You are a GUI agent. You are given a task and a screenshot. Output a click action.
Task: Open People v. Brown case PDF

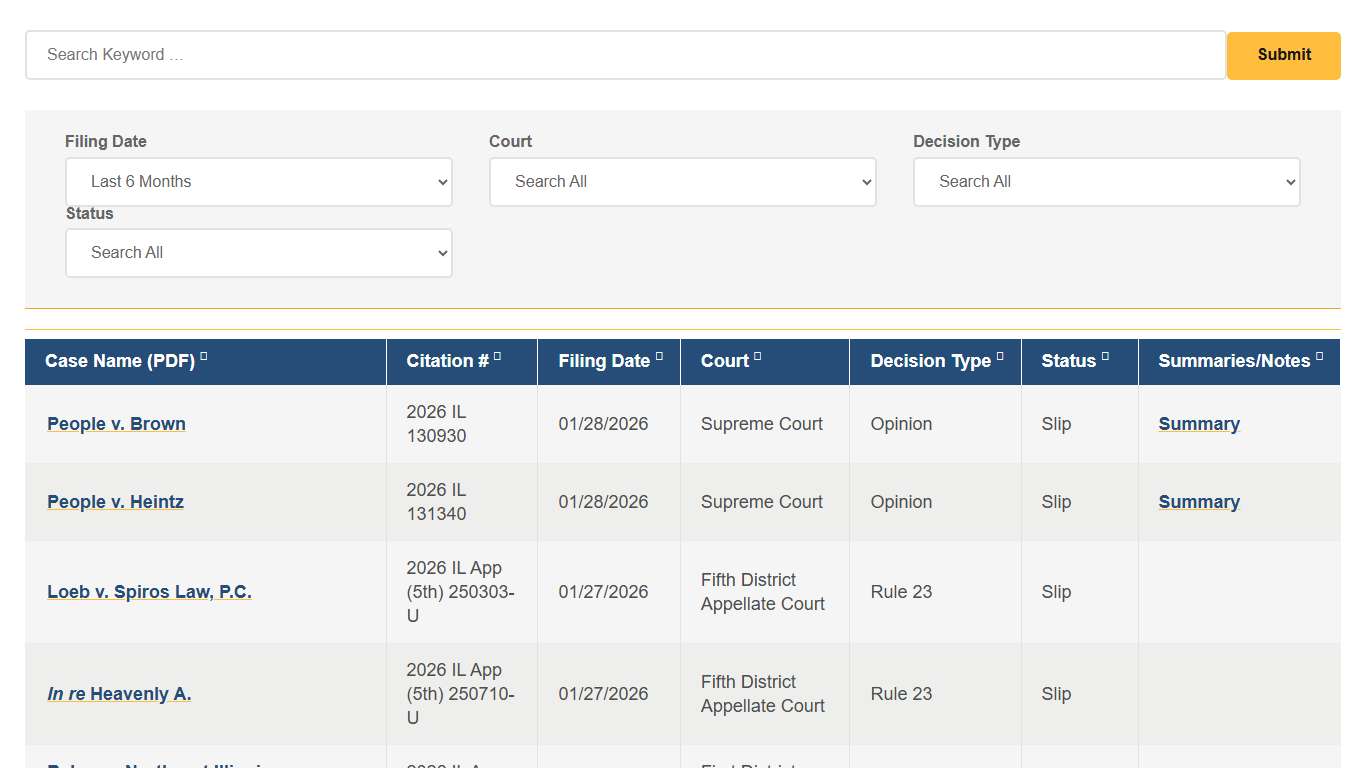[116, 424]
